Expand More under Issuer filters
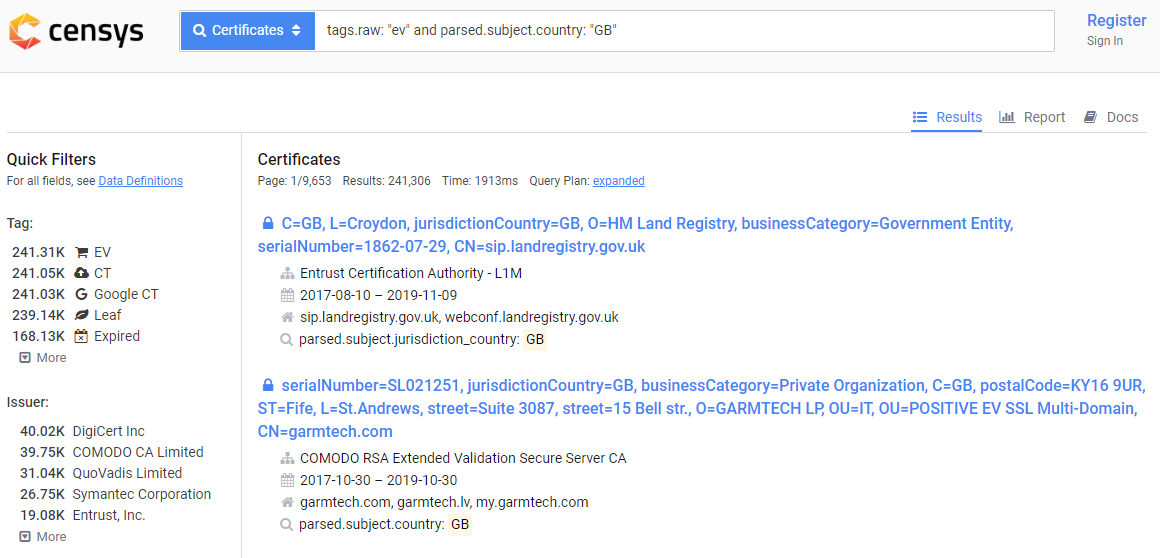 [43, 537]
